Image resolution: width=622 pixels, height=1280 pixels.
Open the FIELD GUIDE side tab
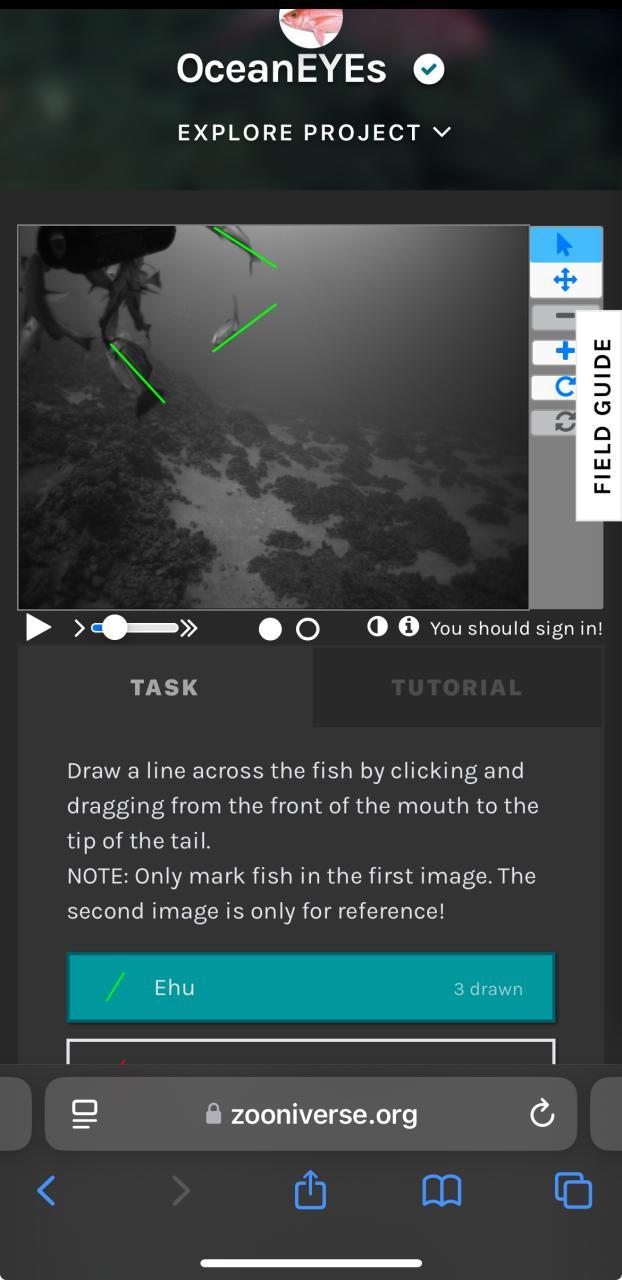[600, 416]
